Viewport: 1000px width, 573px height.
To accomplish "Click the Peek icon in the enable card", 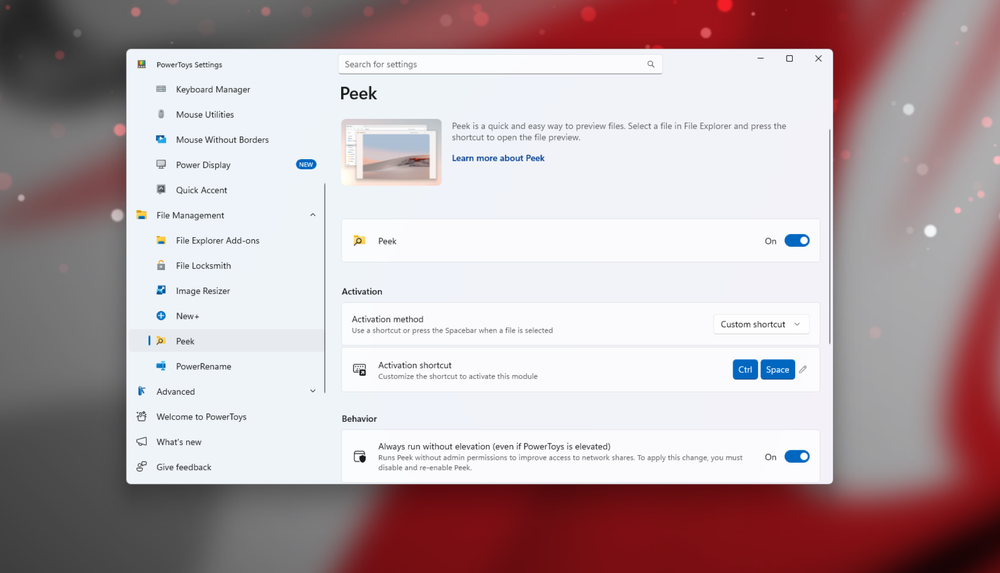I will (x=359, y=241).
